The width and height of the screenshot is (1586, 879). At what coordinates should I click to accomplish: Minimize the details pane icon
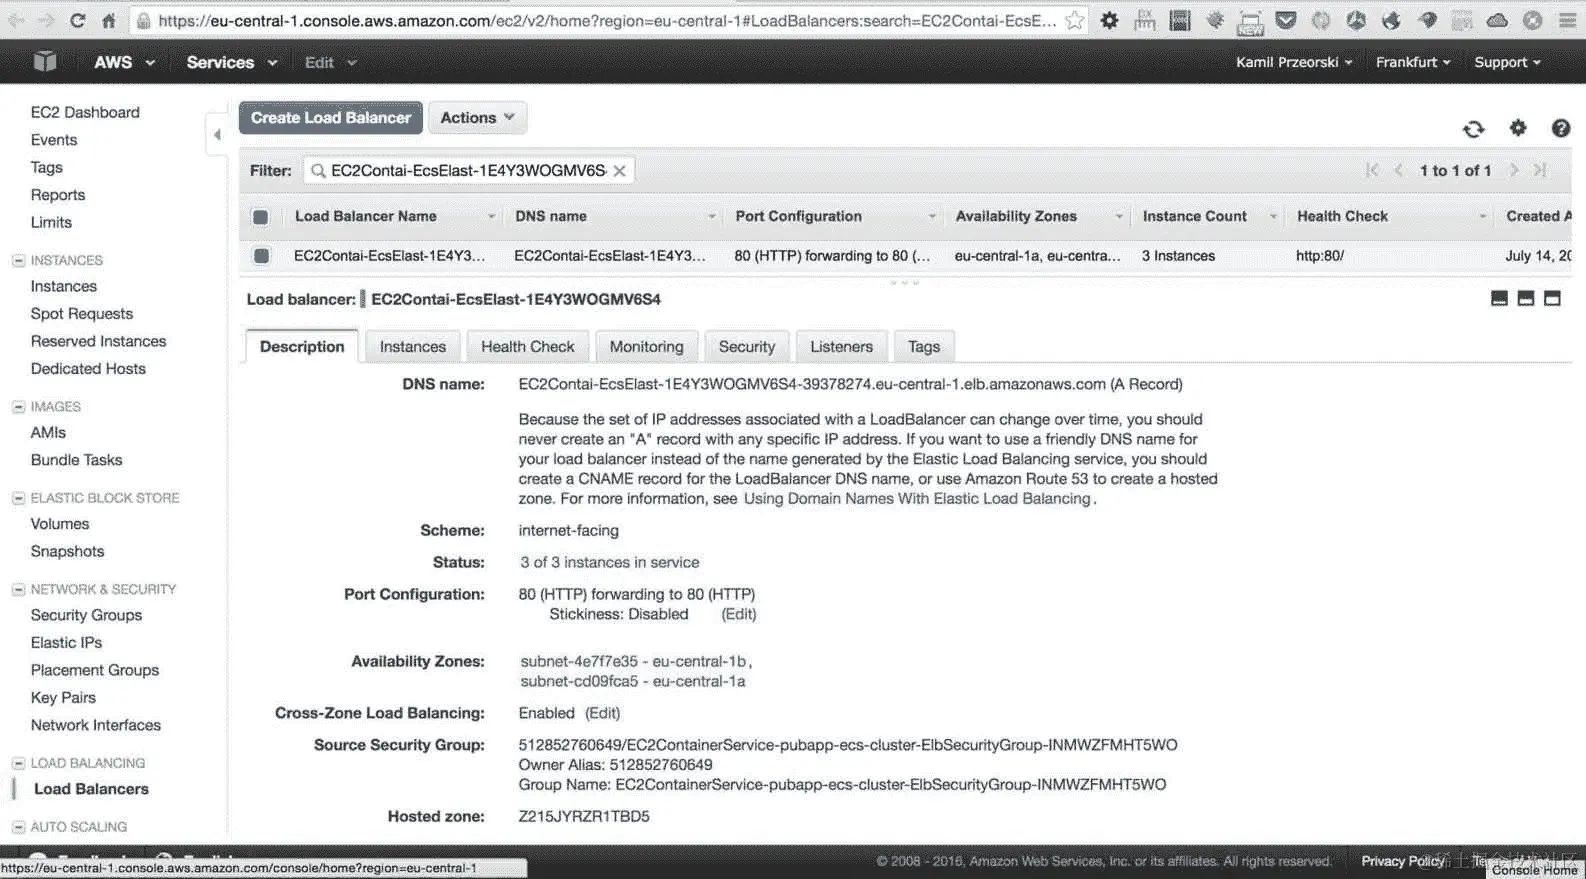click(x=1499, y=298)
